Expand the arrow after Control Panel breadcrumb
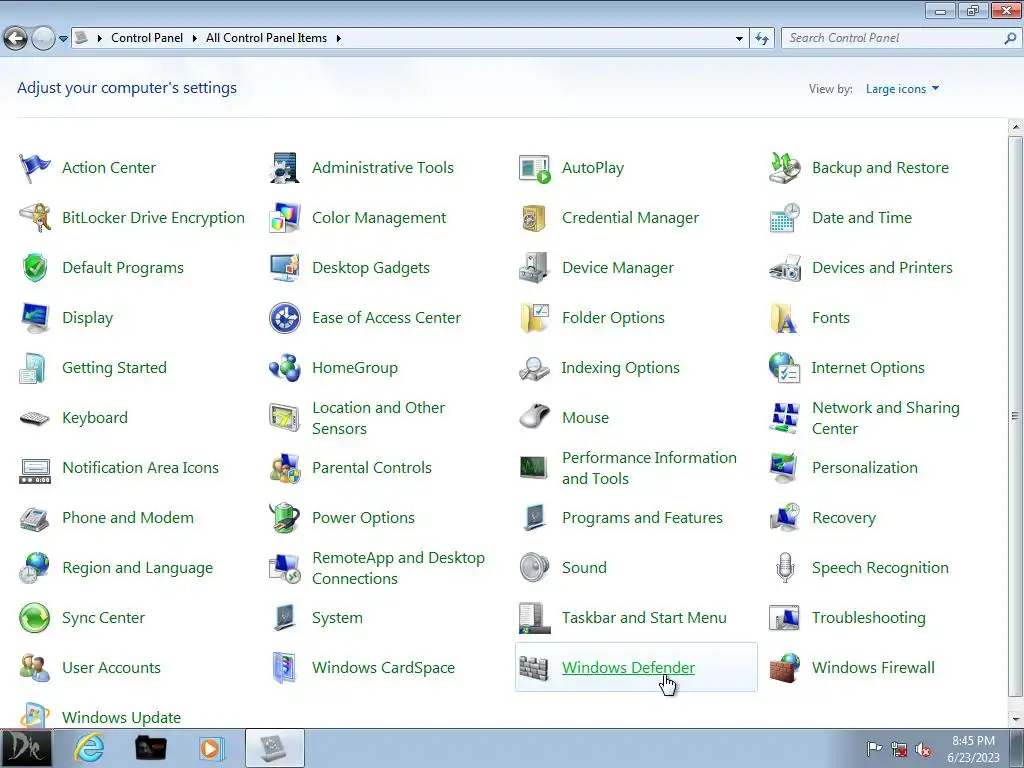The height and width of the screenshot is (768, 1024). [x=194, y=39]
